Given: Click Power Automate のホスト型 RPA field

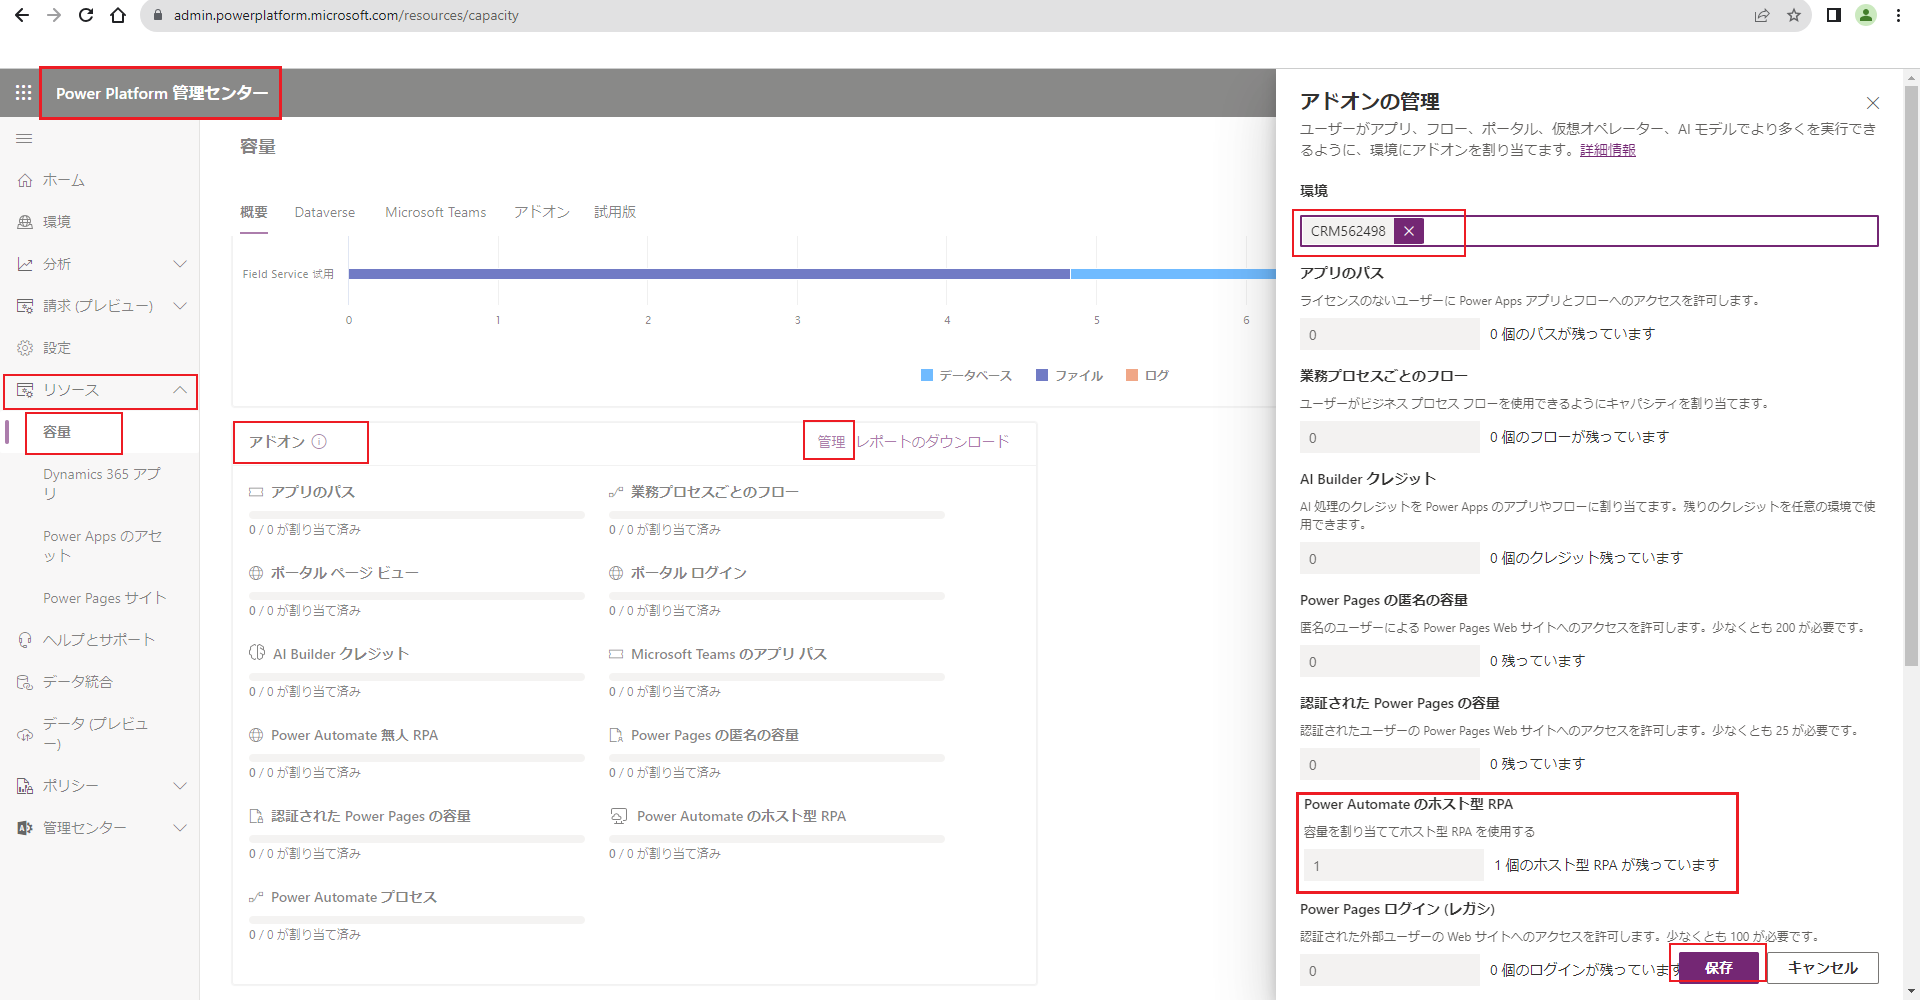Looking at the screenshot, I should pos(1394,865).
